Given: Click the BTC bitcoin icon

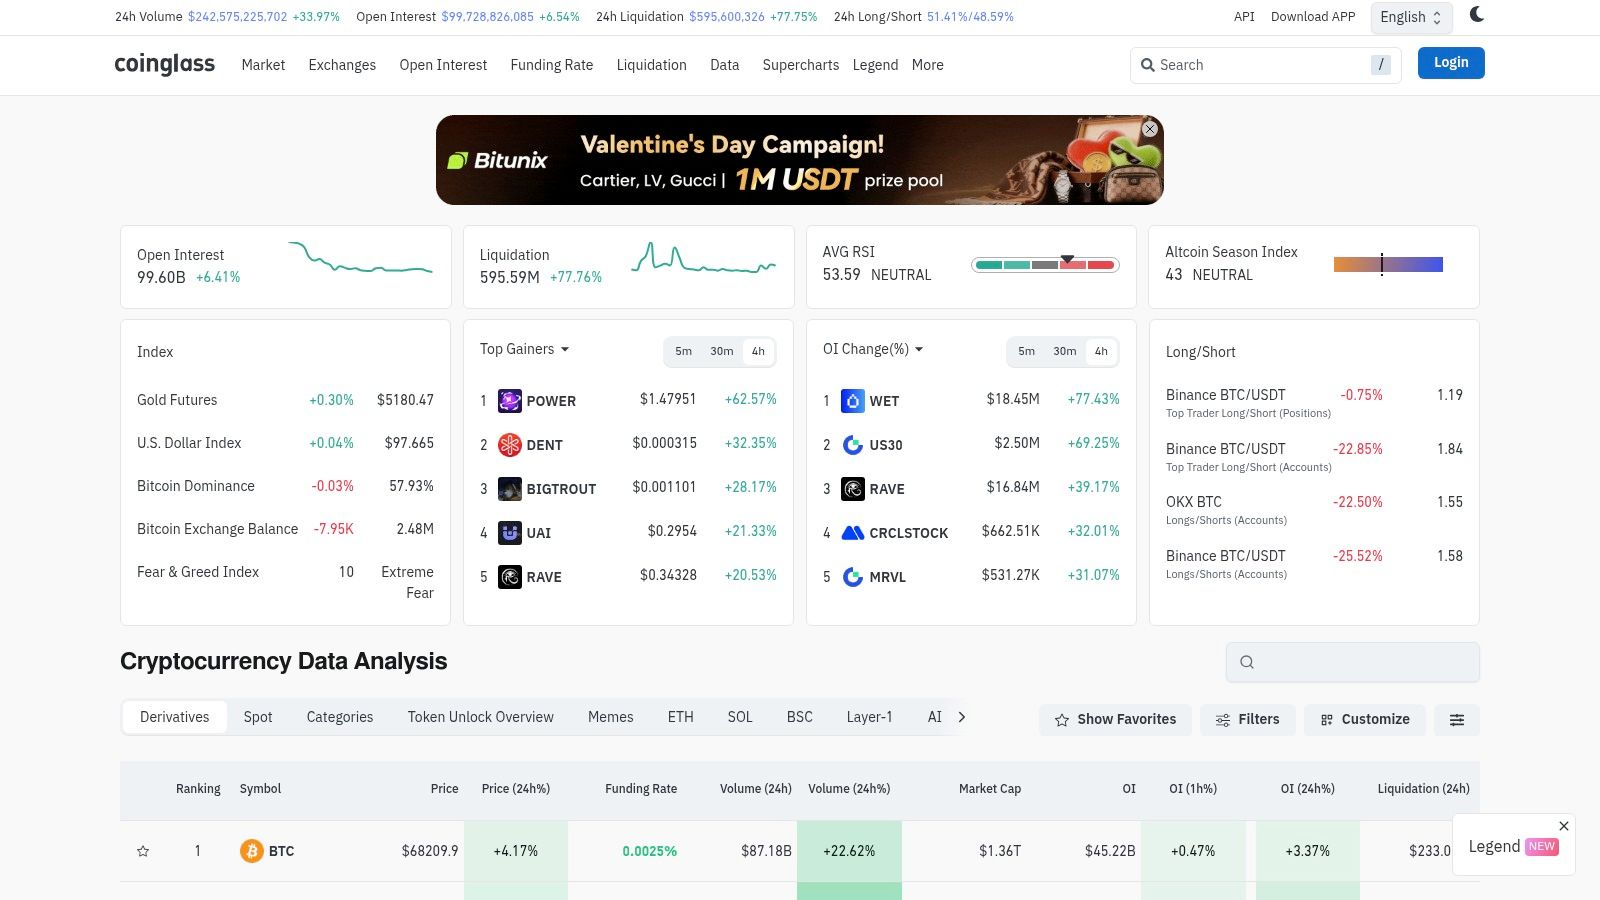Looking at the screenshot, I should click(x=252, y=851).
